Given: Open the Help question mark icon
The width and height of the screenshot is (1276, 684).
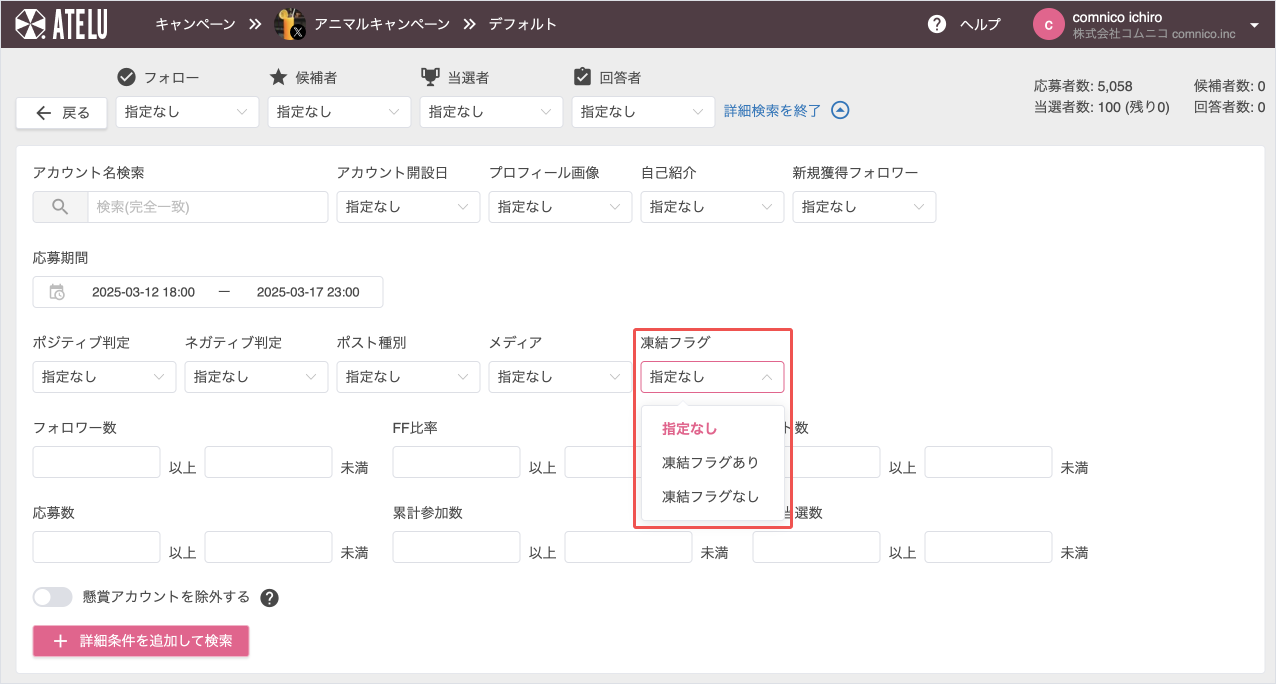Looking at the screenshot, I should [x=937, y=24].
